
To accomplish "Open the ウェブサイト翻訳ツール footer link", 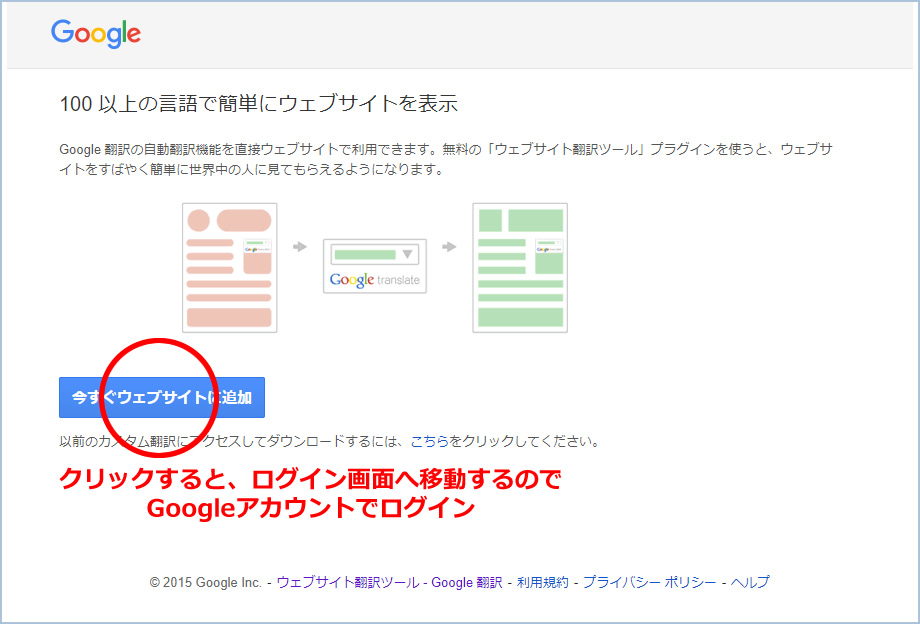I will click(x=348, y=582).
